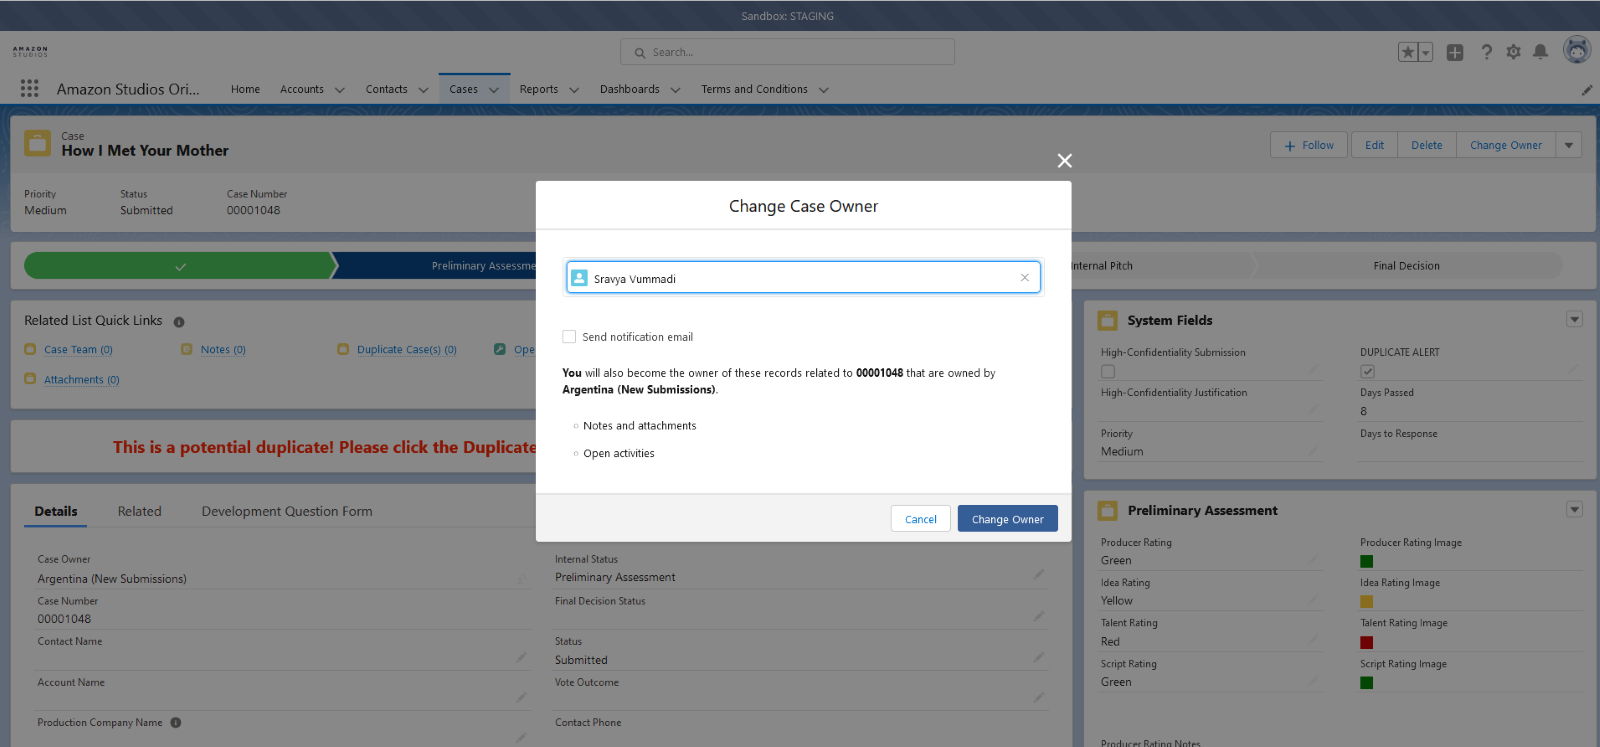Switch to Development Question Form tab
Image resolution: width=1600 pixels, height=747 pixels.
coord(287,511)
